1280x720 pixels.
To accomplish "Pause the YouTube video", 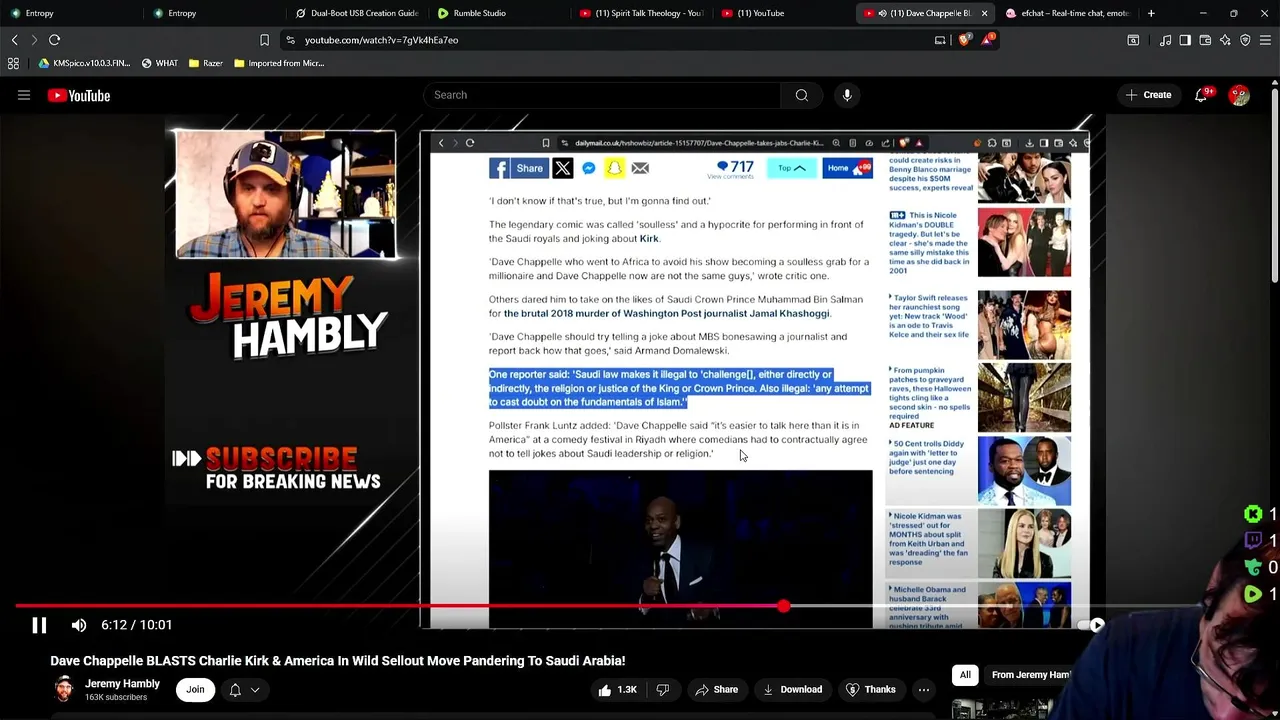I will point(39,625).
